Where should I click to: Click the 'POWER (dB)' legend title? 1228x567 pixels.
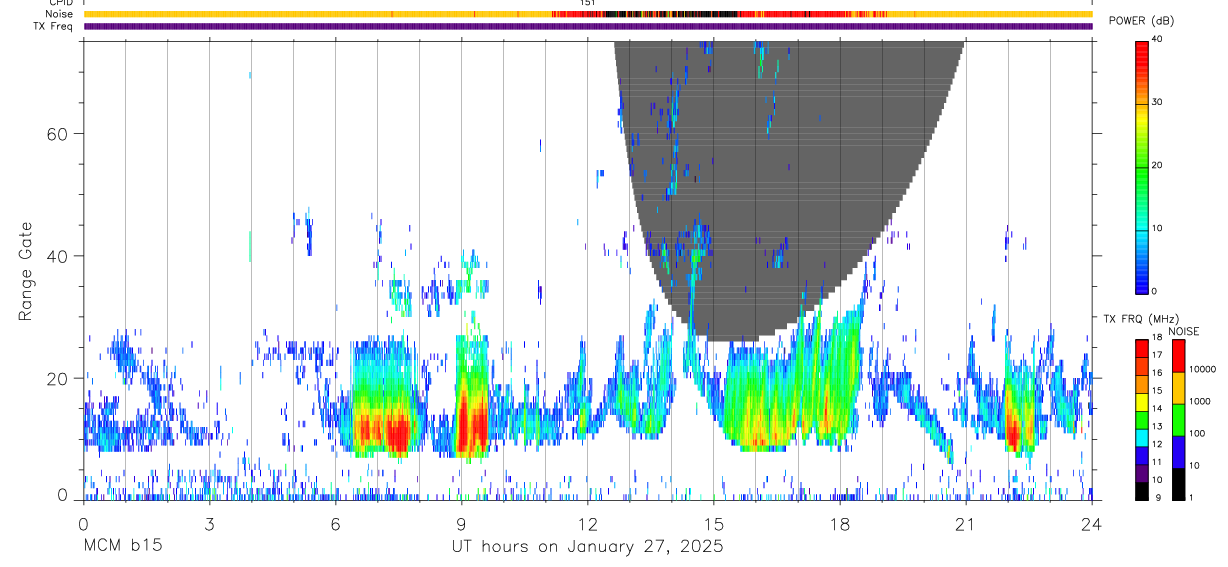click(1140, 21)
